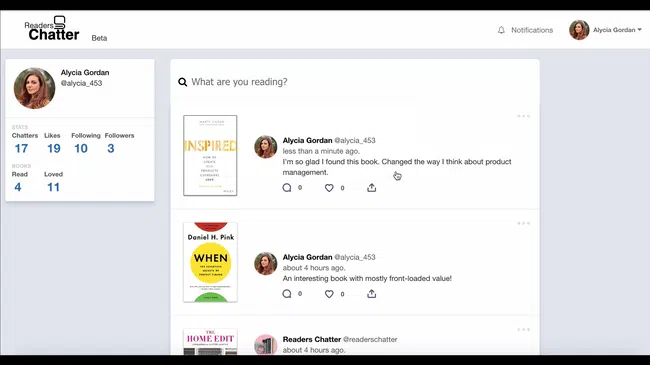
Task: Open options menu on When post
Action: [524, 223]
